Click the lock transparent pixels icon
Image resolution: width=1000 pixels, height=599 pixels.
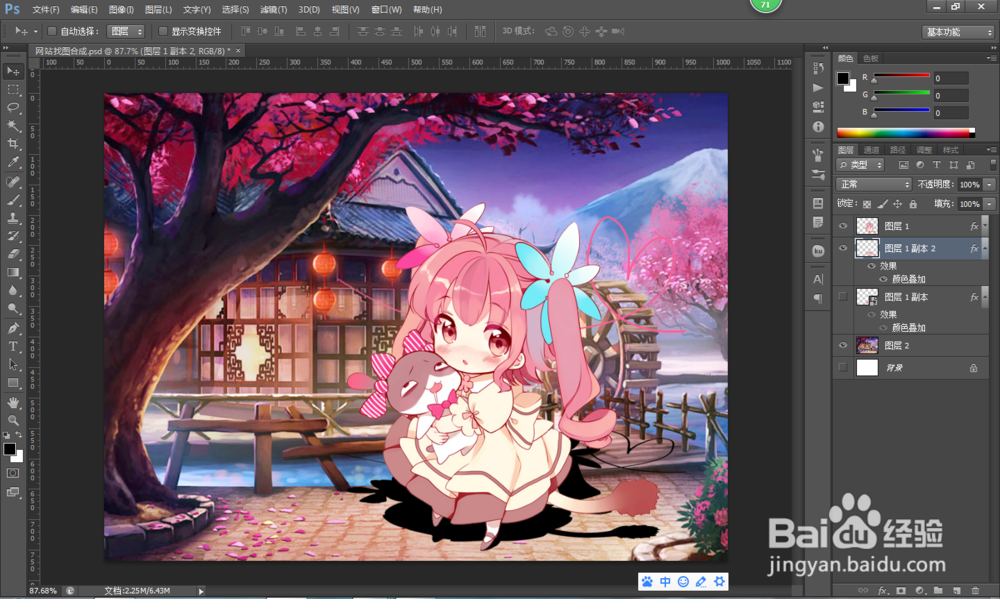point(867,204)
